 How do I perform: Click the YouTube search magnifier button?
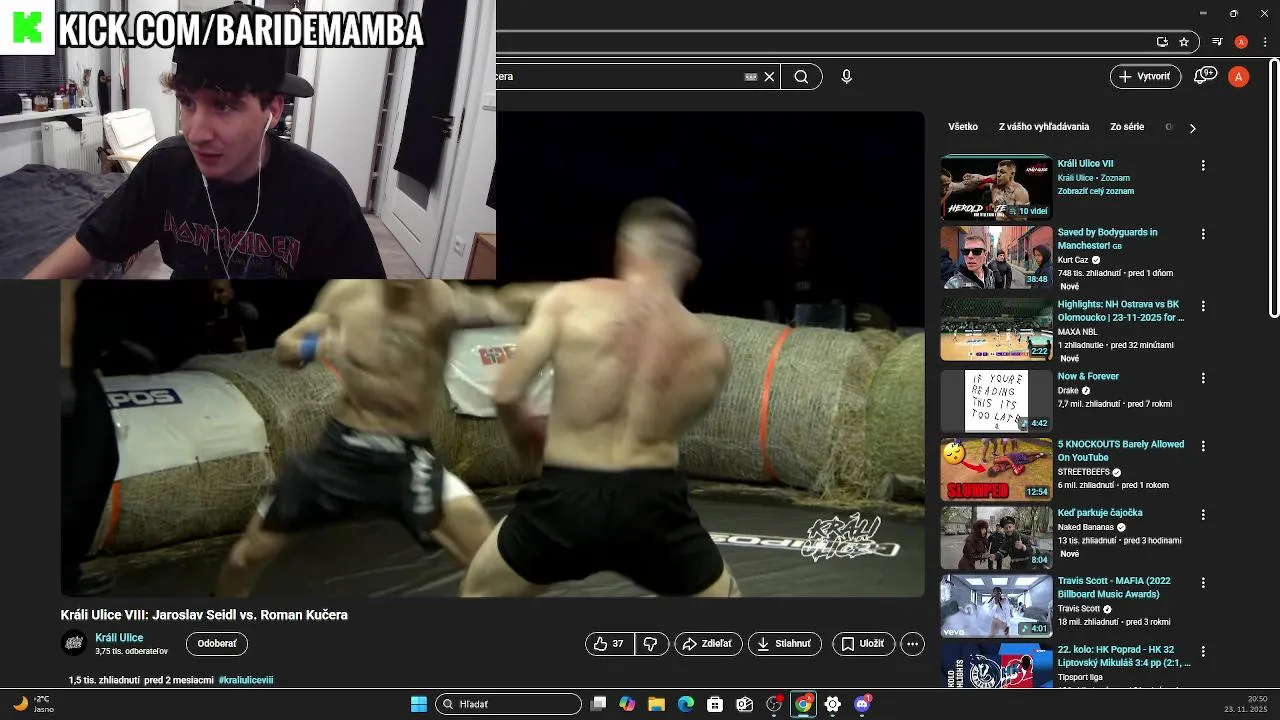801,76
